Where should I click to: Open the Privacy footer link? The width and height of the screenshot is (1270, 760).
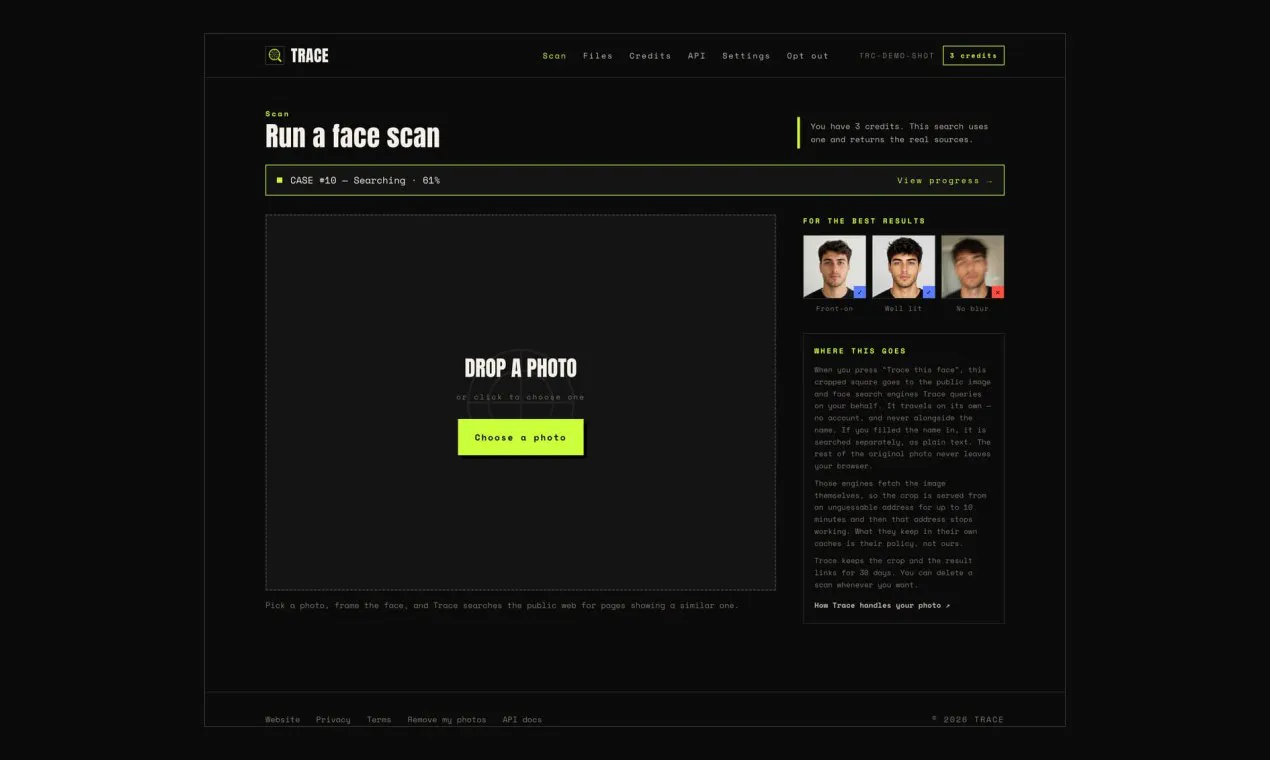point(333,719)
